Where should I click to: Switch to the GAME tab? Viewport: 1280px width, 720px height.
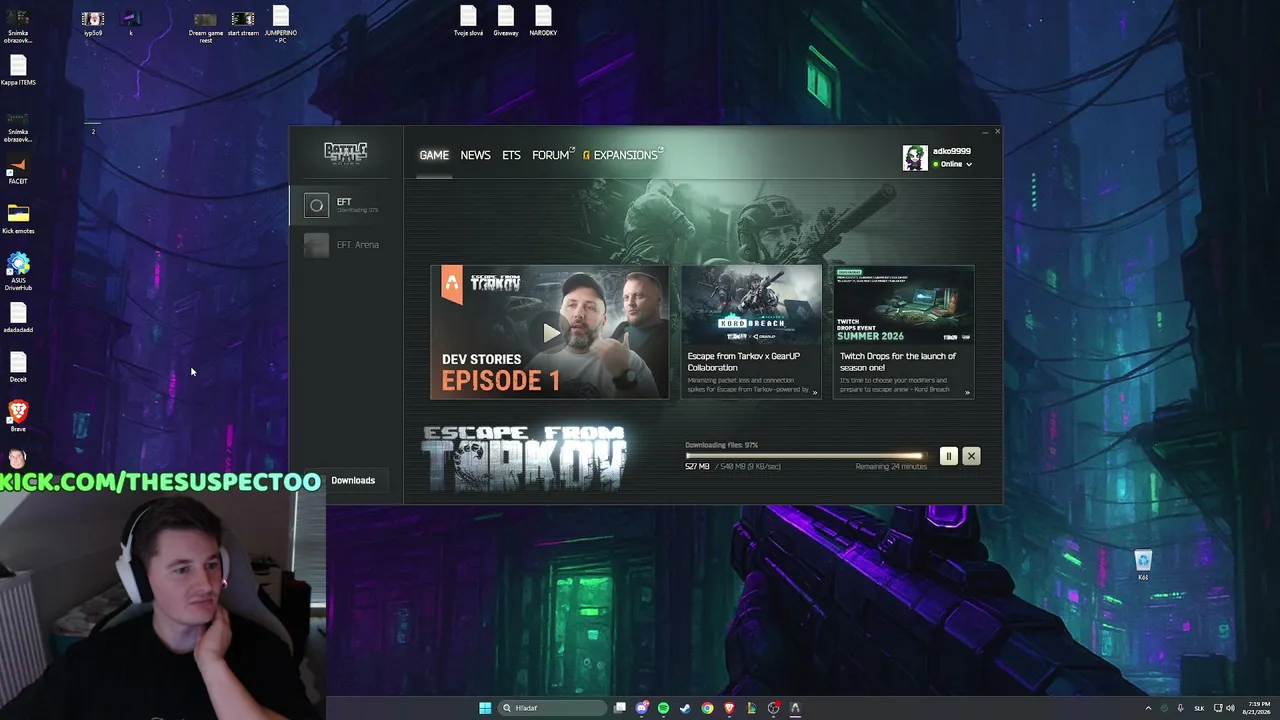coord(434,155)
